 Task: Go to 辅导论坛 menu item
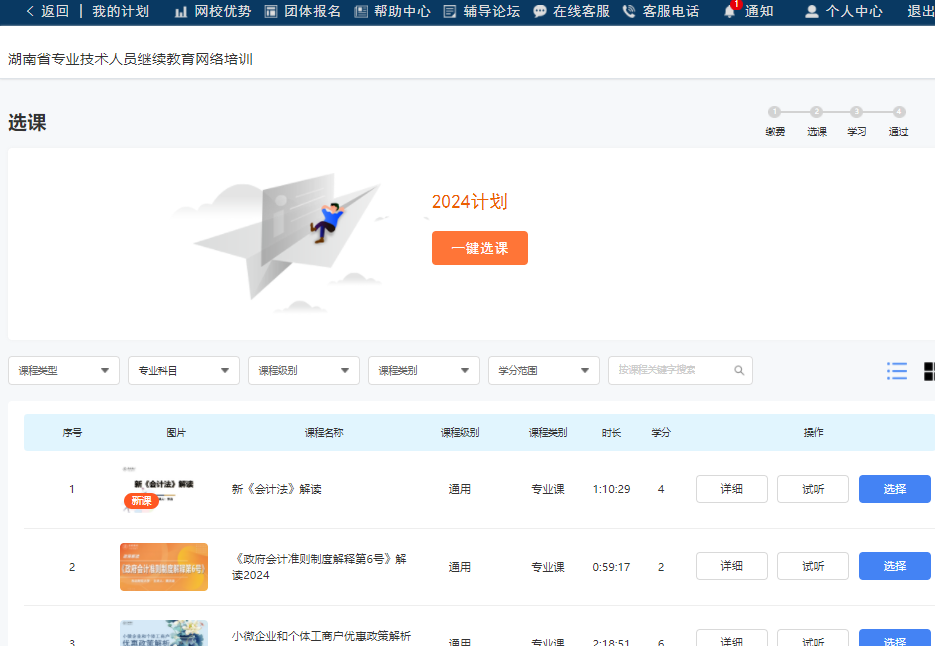(x=481, y=11)
